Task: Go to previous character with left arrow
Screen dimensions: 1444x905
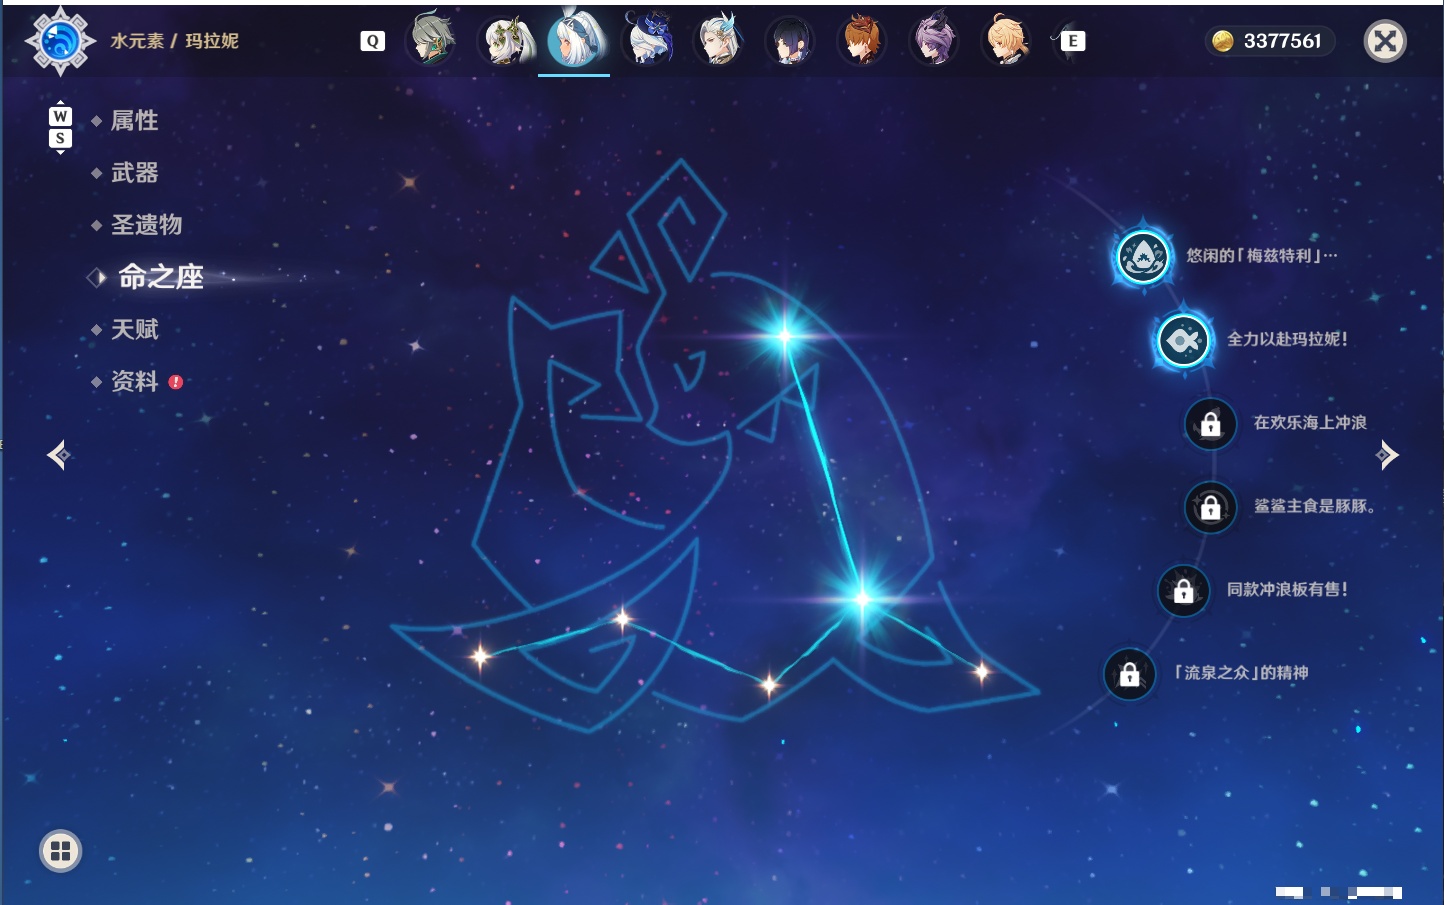Action: (58, 455)
